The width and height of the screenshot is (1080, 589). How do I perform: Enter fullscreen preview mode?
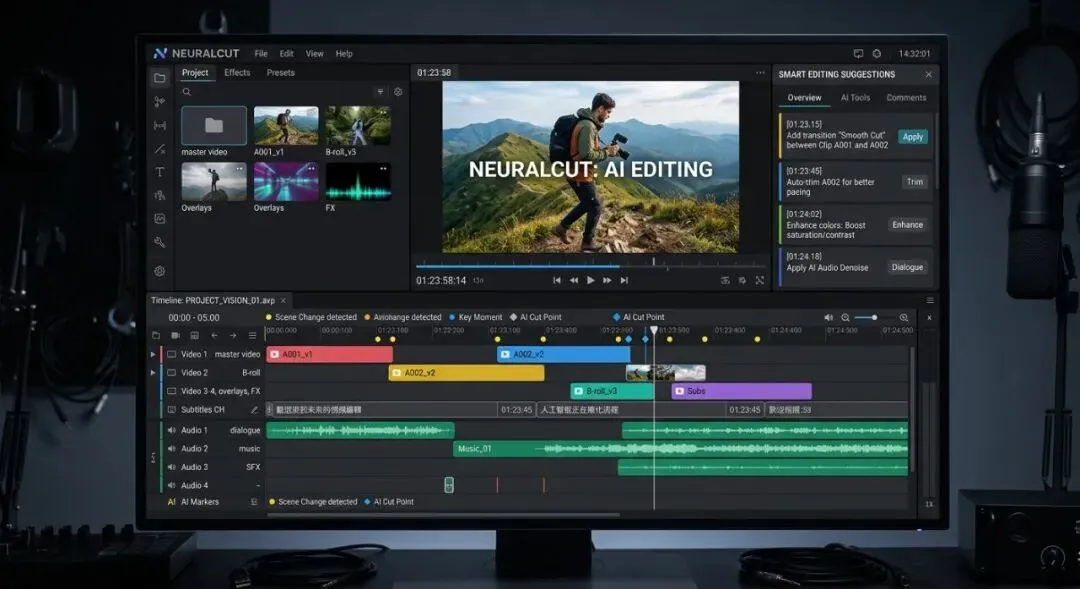click(x=760, y=281)
